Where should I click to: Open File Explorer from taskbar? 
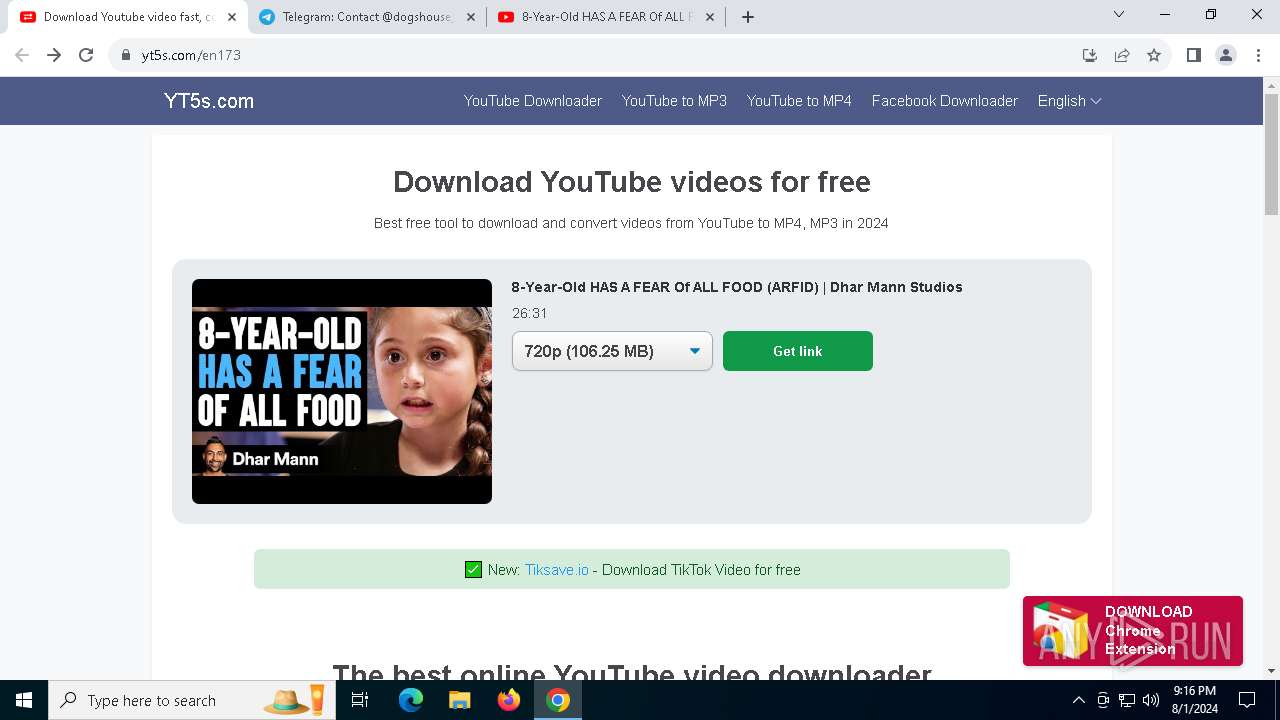click(459, 700)
